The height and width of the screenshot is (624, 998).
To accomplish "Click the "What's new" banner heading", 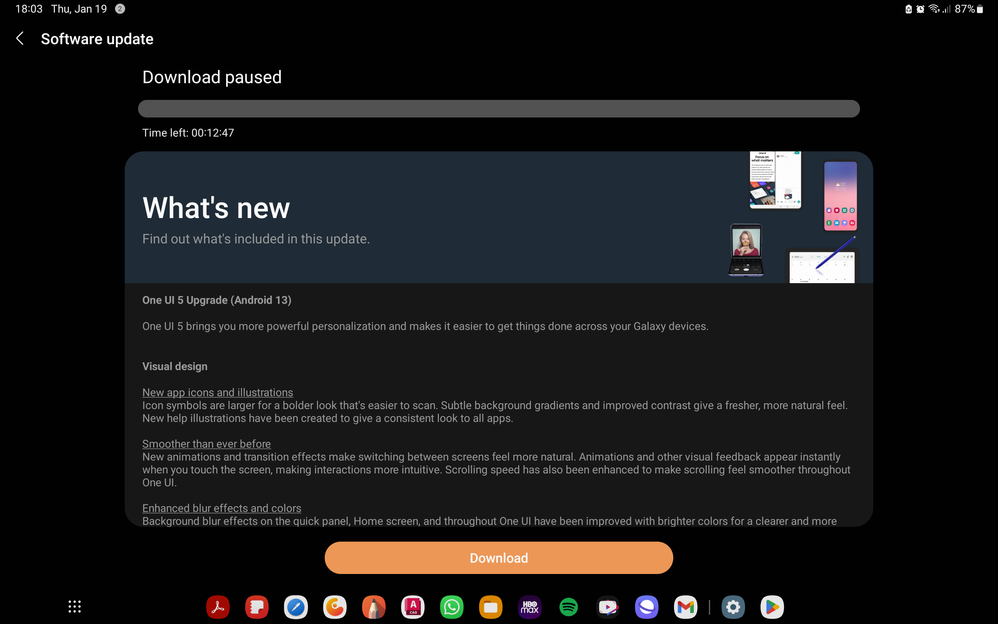I will (x=216, y=208).
